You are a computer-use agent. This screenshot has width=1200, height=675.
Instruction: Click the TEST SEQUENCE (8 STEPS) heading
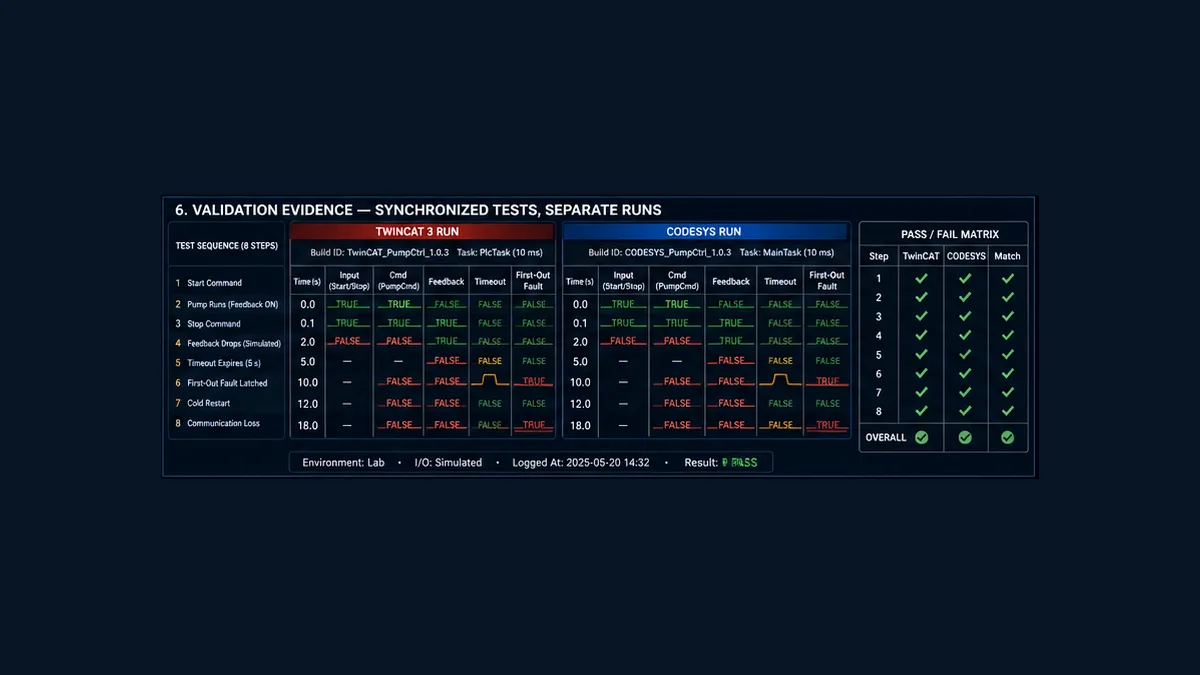(x=225, y=246)
